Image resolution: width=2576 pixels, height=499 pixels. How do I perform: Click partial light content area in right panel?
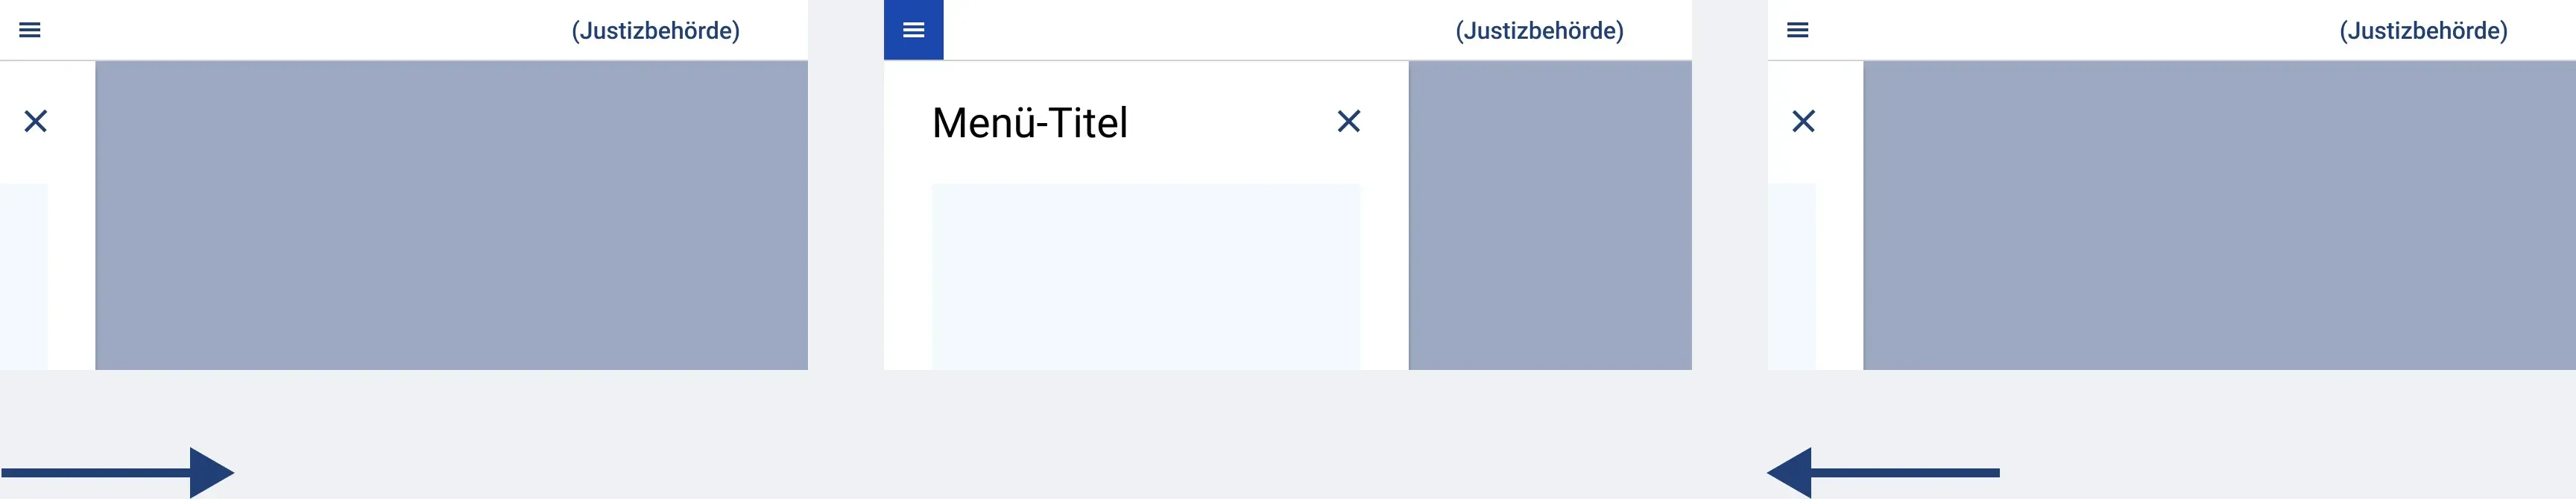click(1792, 277)
